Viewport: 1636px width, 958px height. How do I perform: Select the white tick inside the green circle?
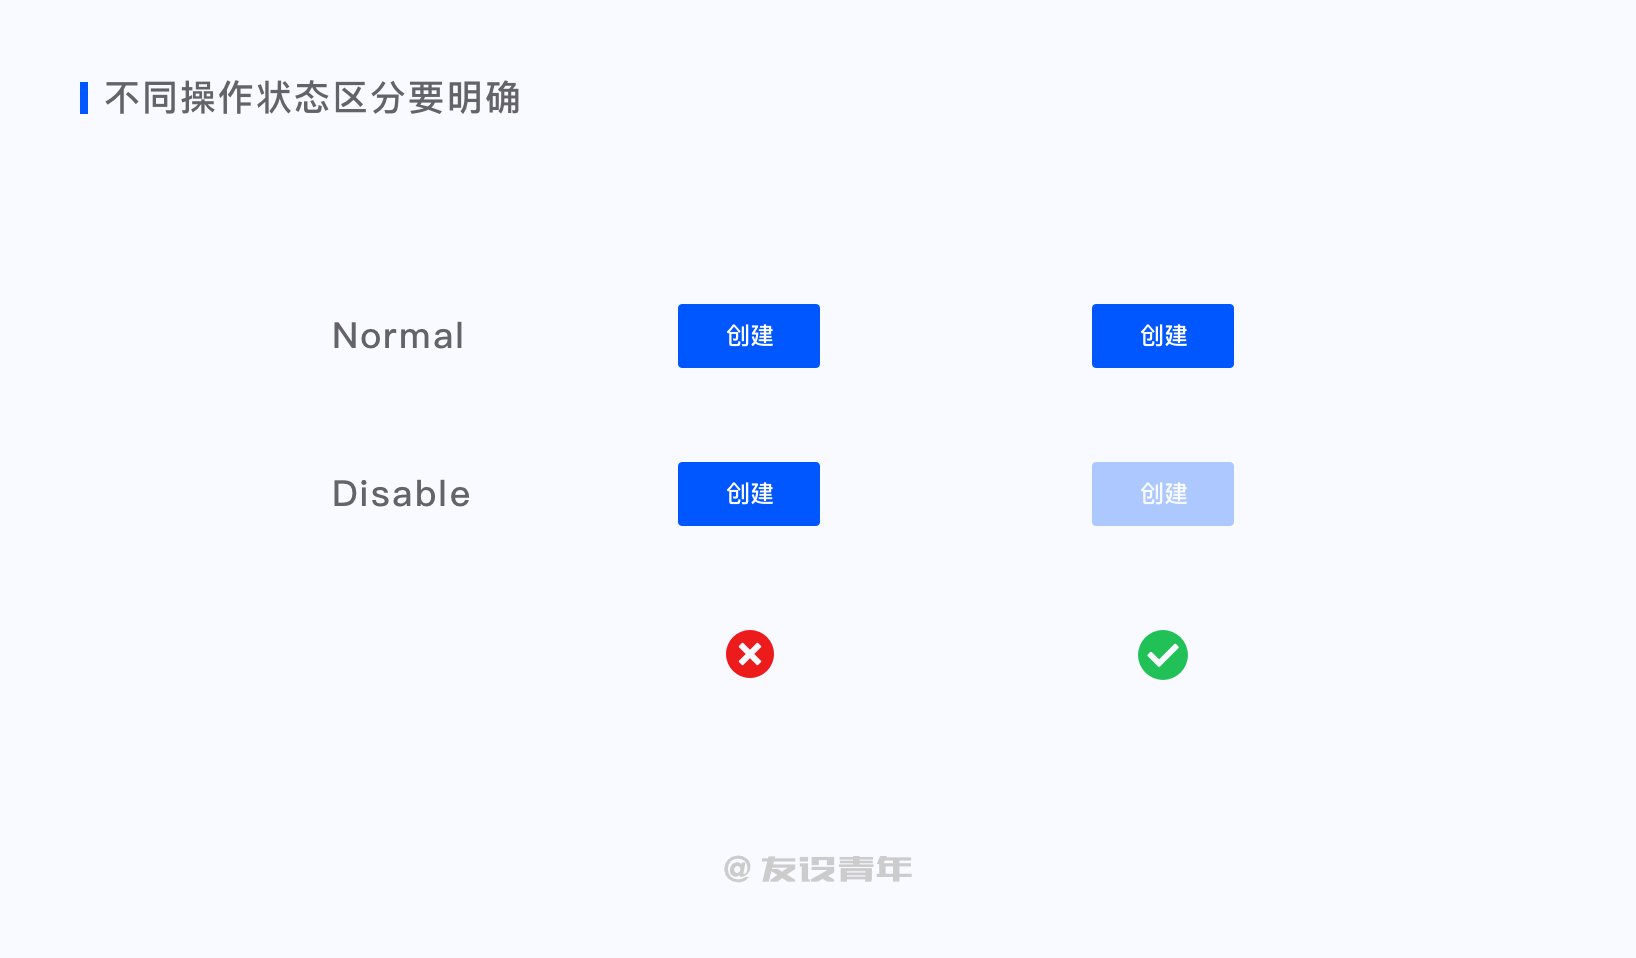[x=1163, y=656]
